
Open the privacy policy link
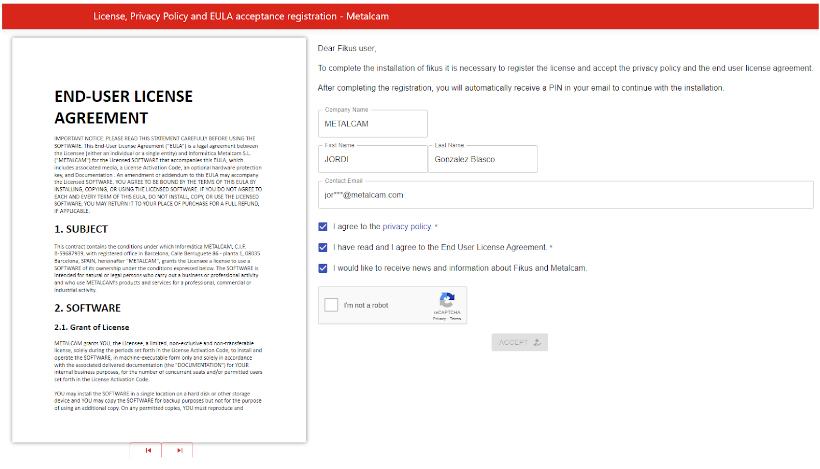point(406,227)
